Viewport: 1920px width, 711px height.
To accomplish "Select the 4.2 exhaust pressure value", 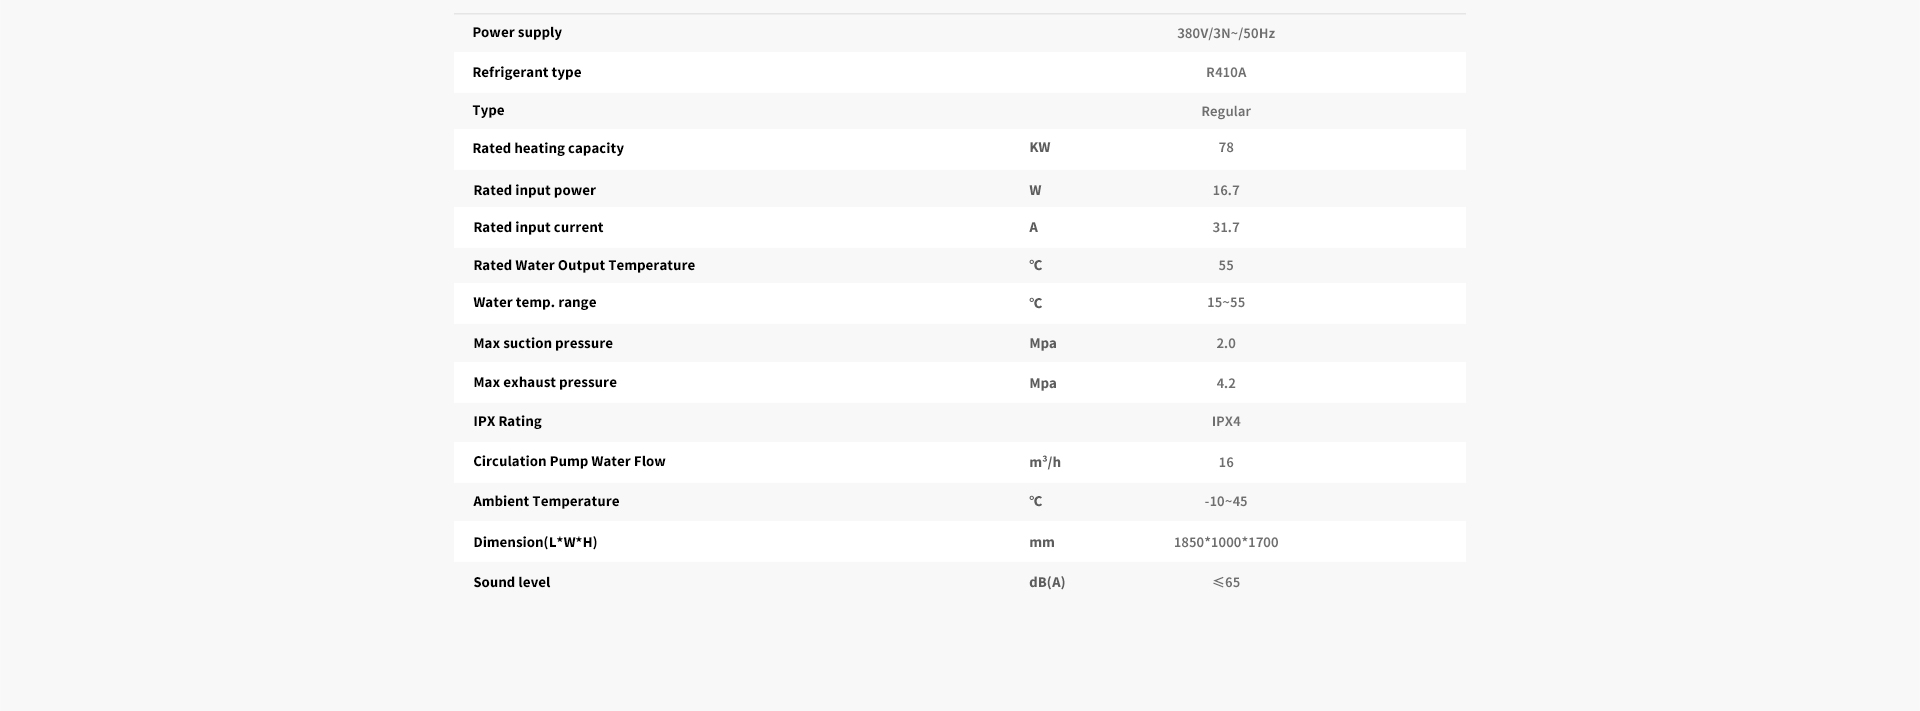I will click(x=1226, y=383).
